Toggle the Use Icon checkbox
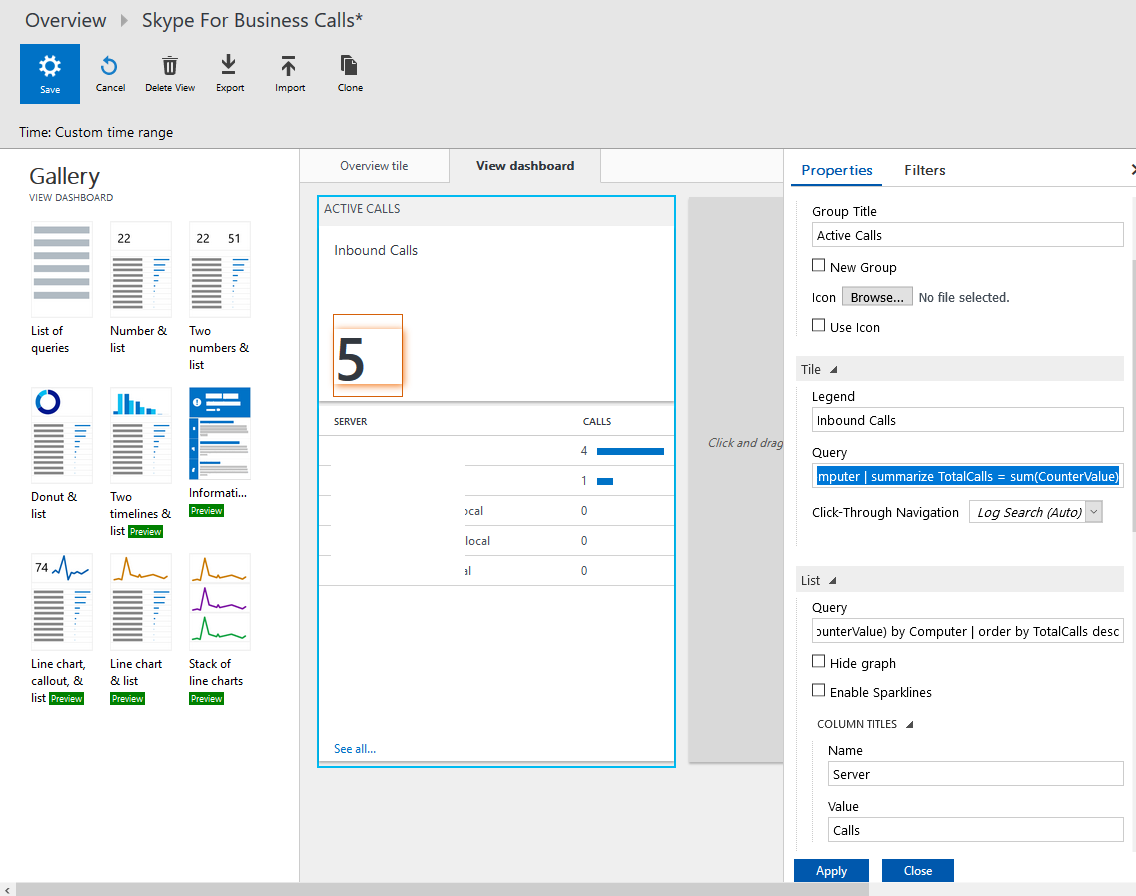 pyautogui.click(x=819, y=326)
